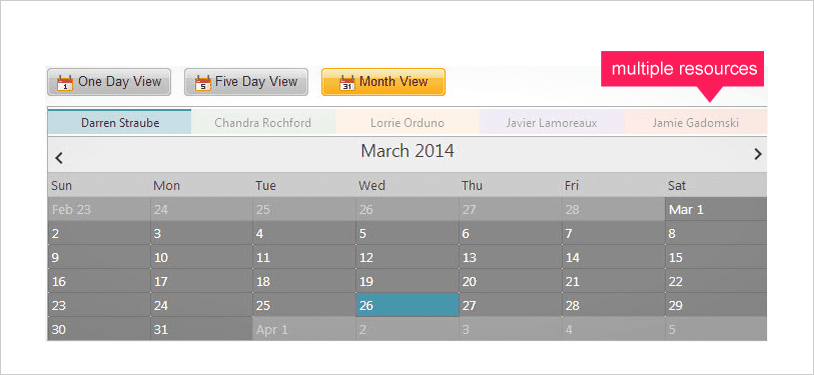The image size is (814, 375).
Task: Select Lorrie Orduno resource tab
Action: [408, 123]
